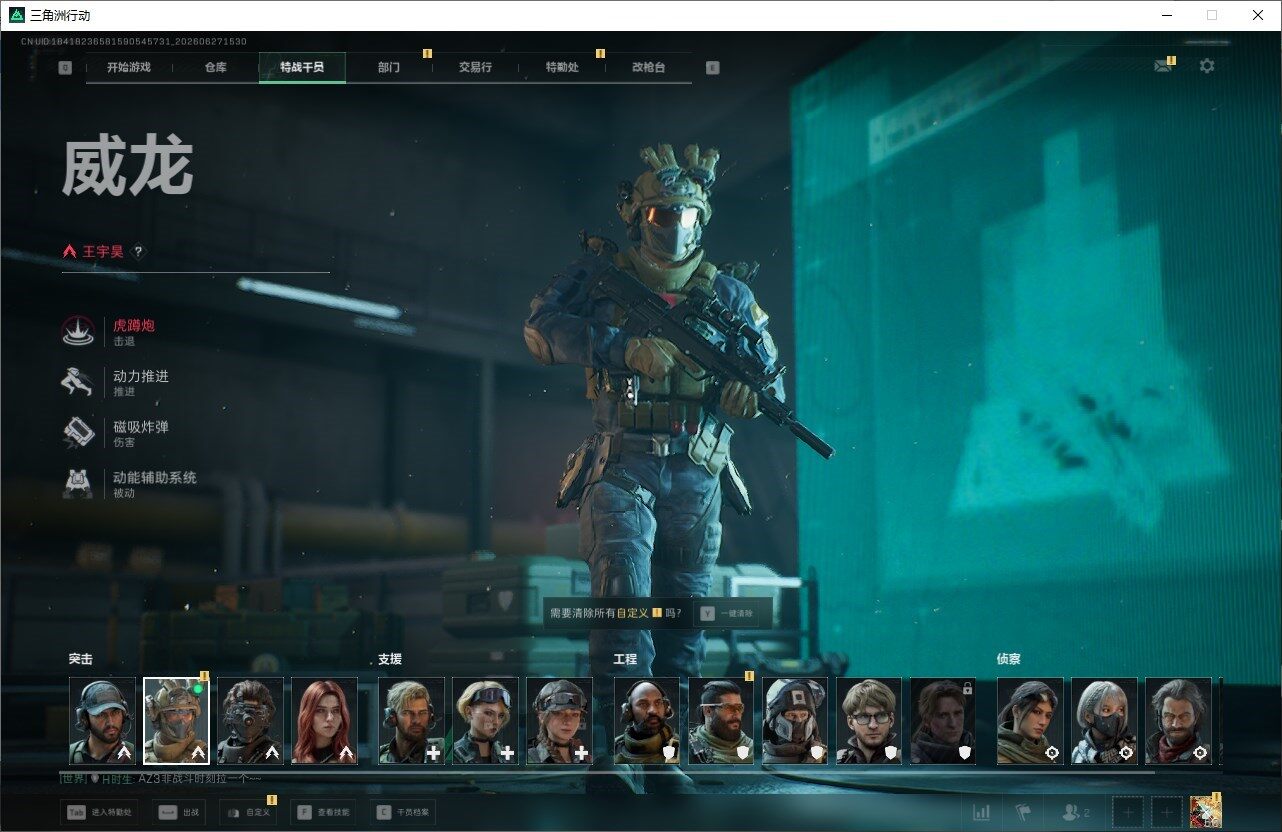The image size is (1282, 832).
Task: Select the masked helmet engineer operator
Action: pos(794,721)
